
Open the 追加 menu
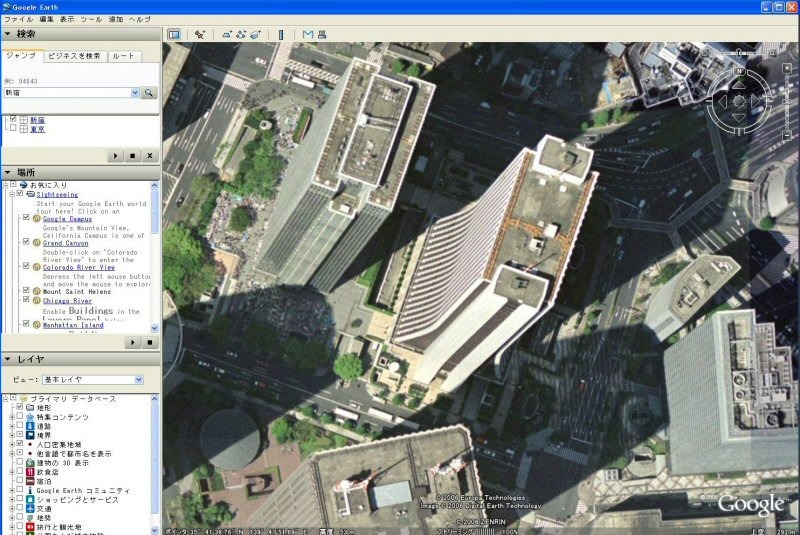click(x=116, y=19)
